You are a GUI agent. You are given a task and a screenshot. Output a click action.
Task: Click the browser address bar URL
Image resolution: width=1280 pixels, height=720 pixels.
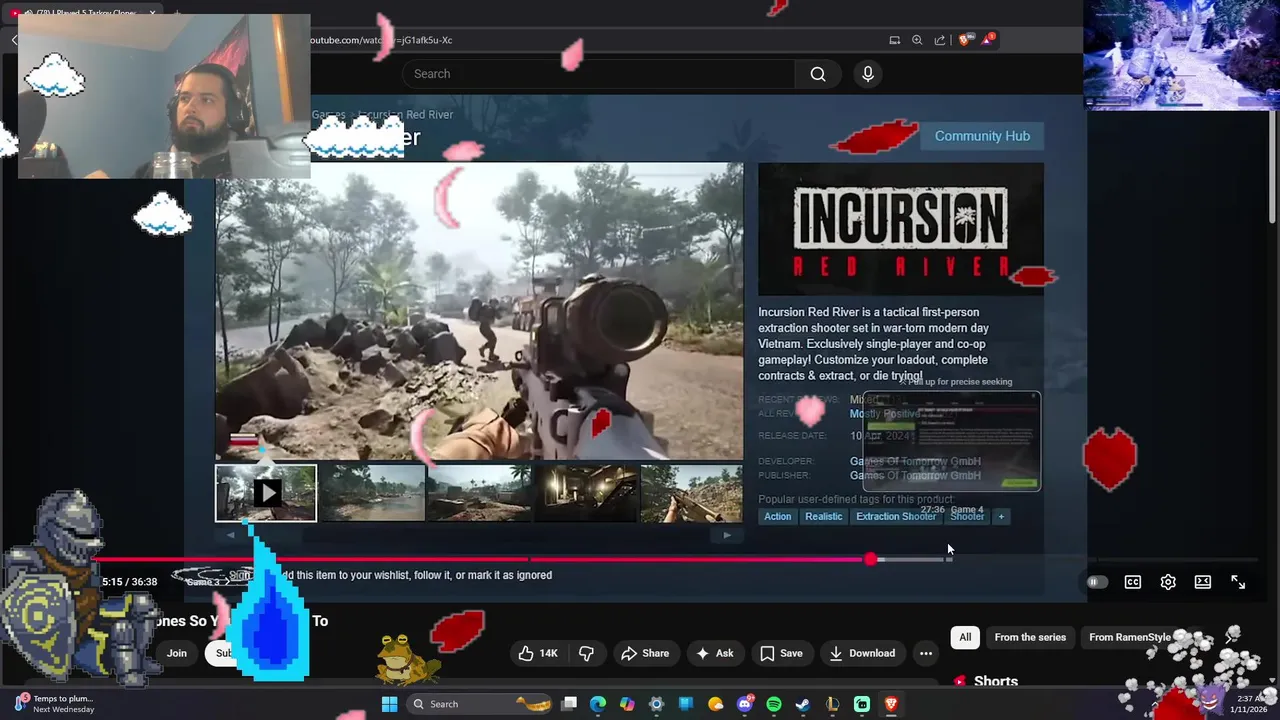(x=382, y=40)
